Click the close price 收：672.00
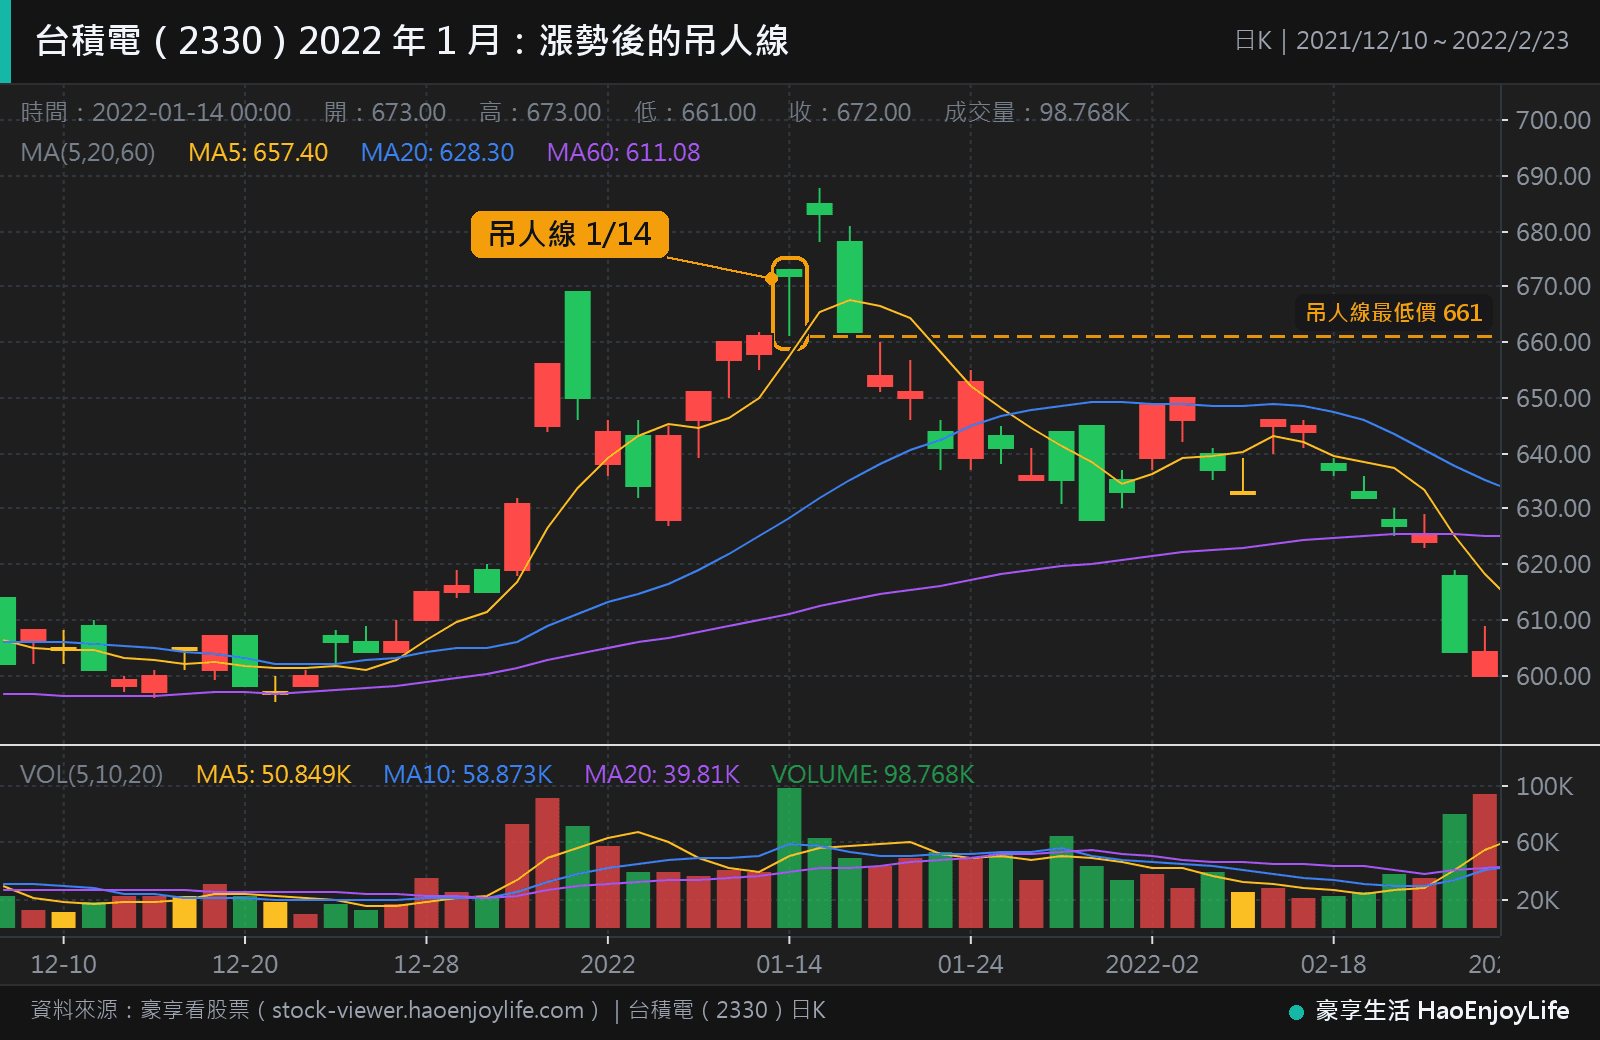Viewport: 1600px width, 1040px height. click(x=850, y=112)
